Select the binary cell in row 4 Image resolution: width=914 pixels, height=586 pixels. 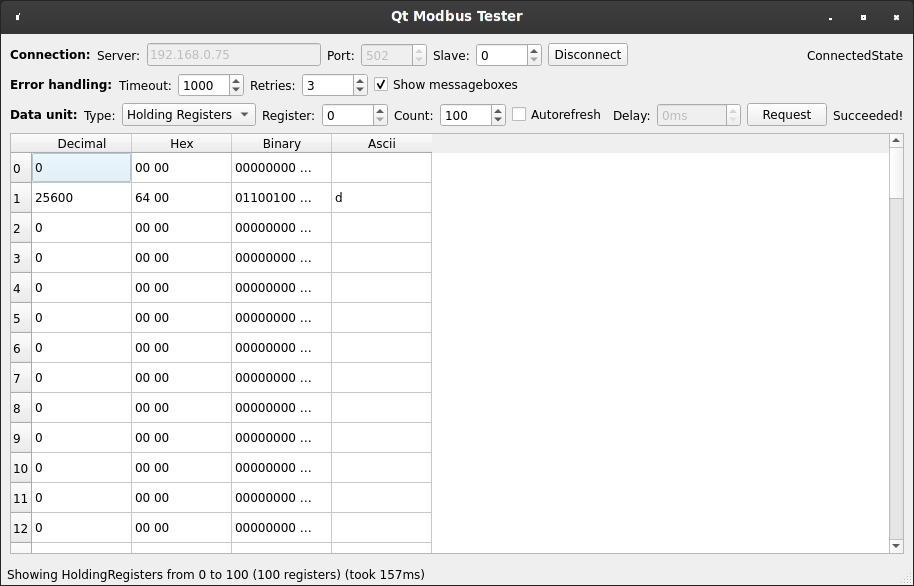tap(282, 288)
